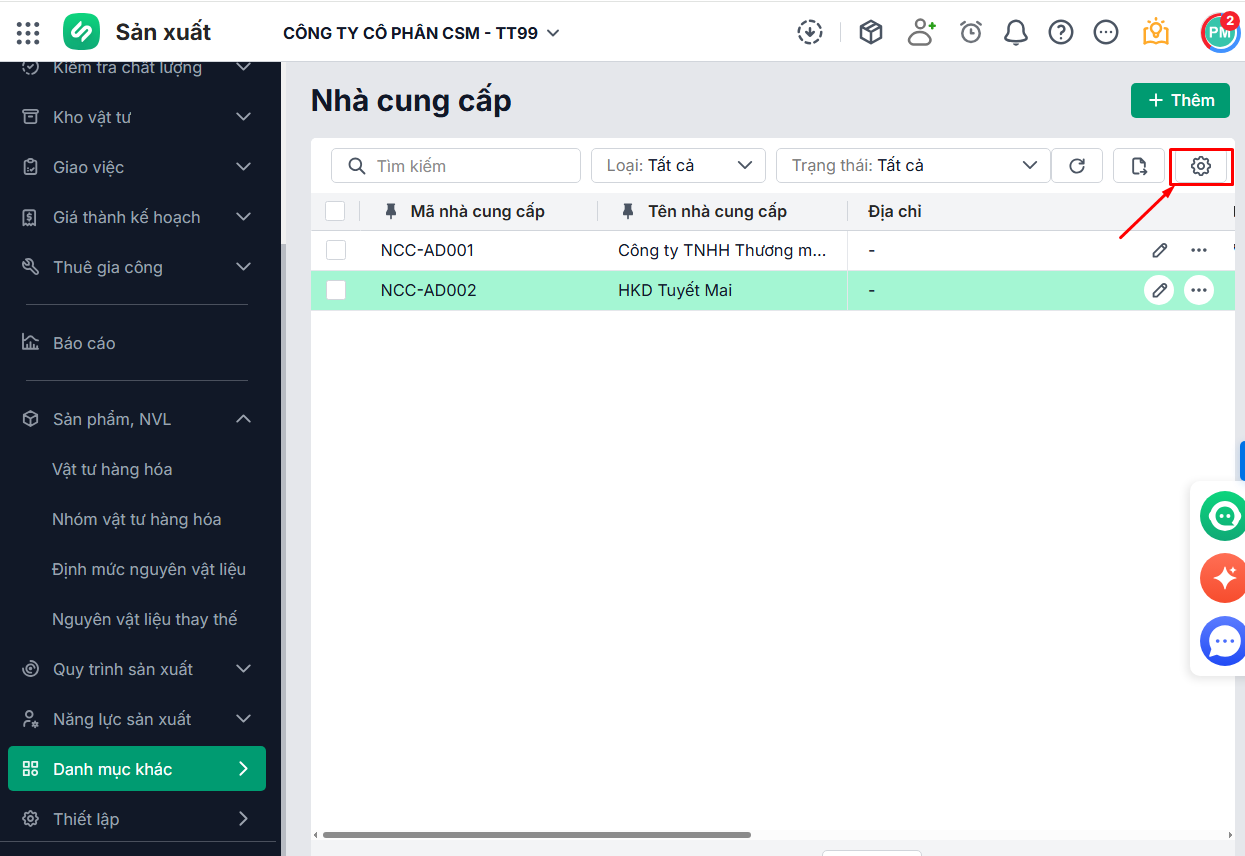Open more actions for NCC-AD001

coord(1199,250)
